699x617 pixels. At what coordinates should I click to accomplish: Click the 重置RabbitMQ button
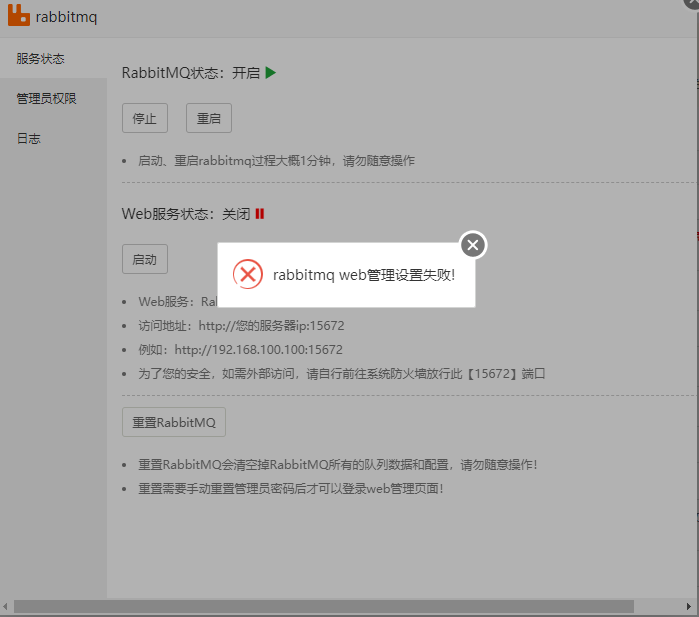click(x=174, y=422)
